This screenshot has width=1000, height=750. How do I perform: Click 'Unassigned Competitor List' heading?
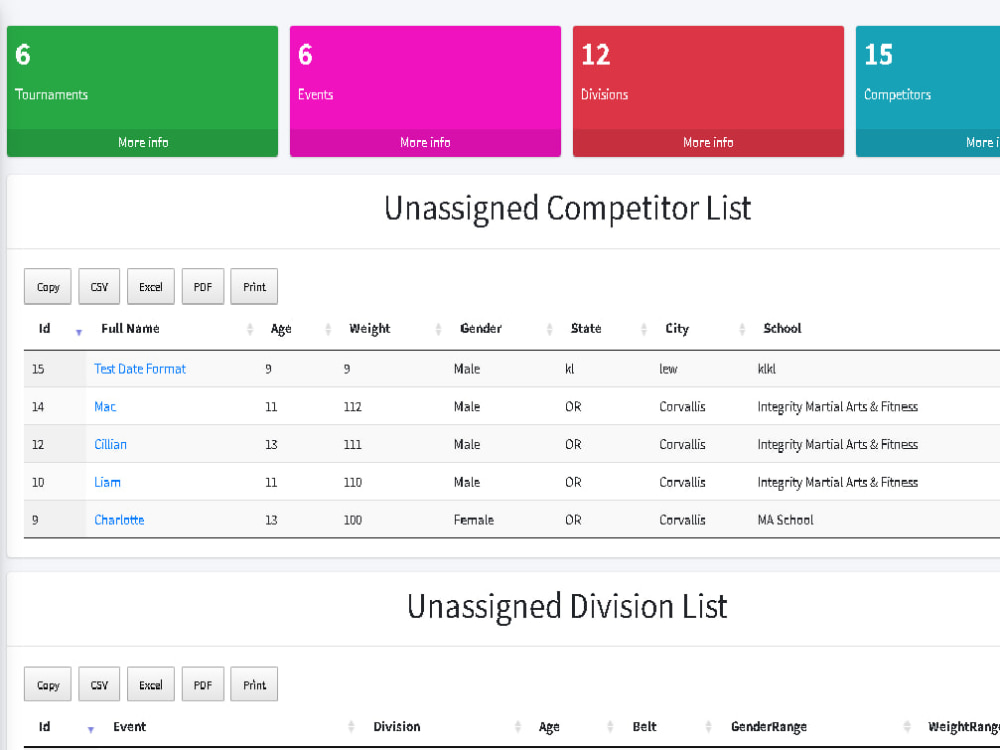tap(568, 208)
